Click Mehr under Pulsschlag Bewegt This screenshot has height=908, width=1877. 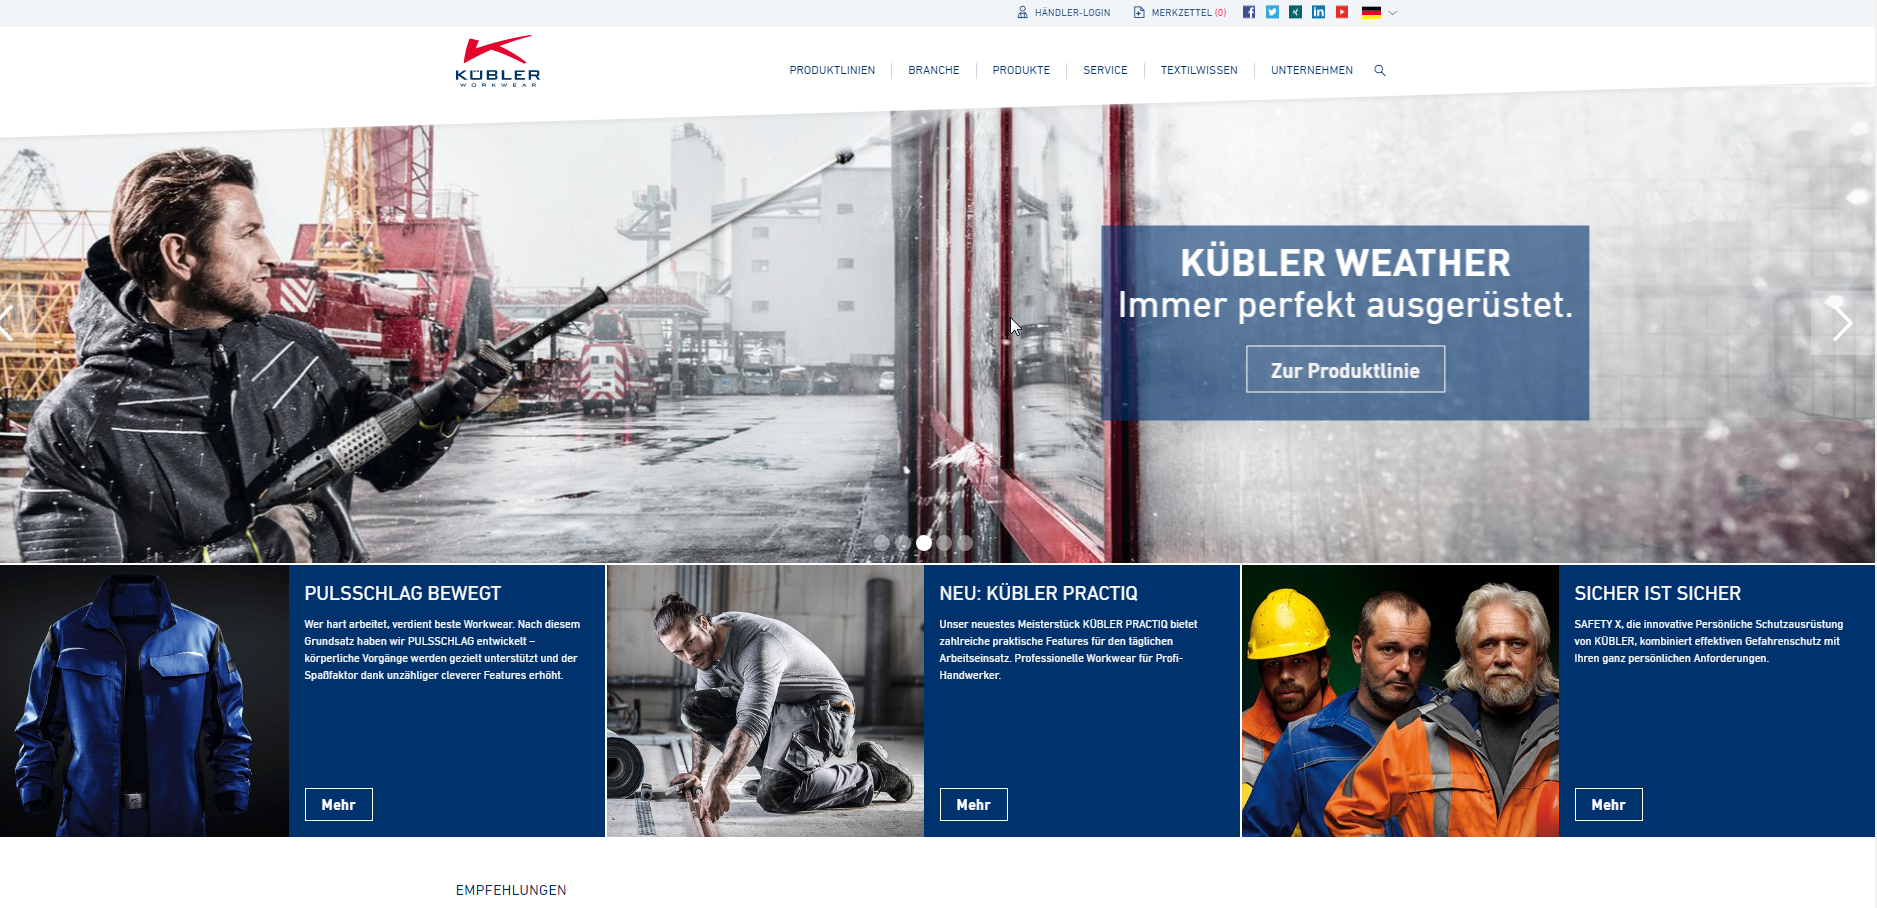[338, 804]
